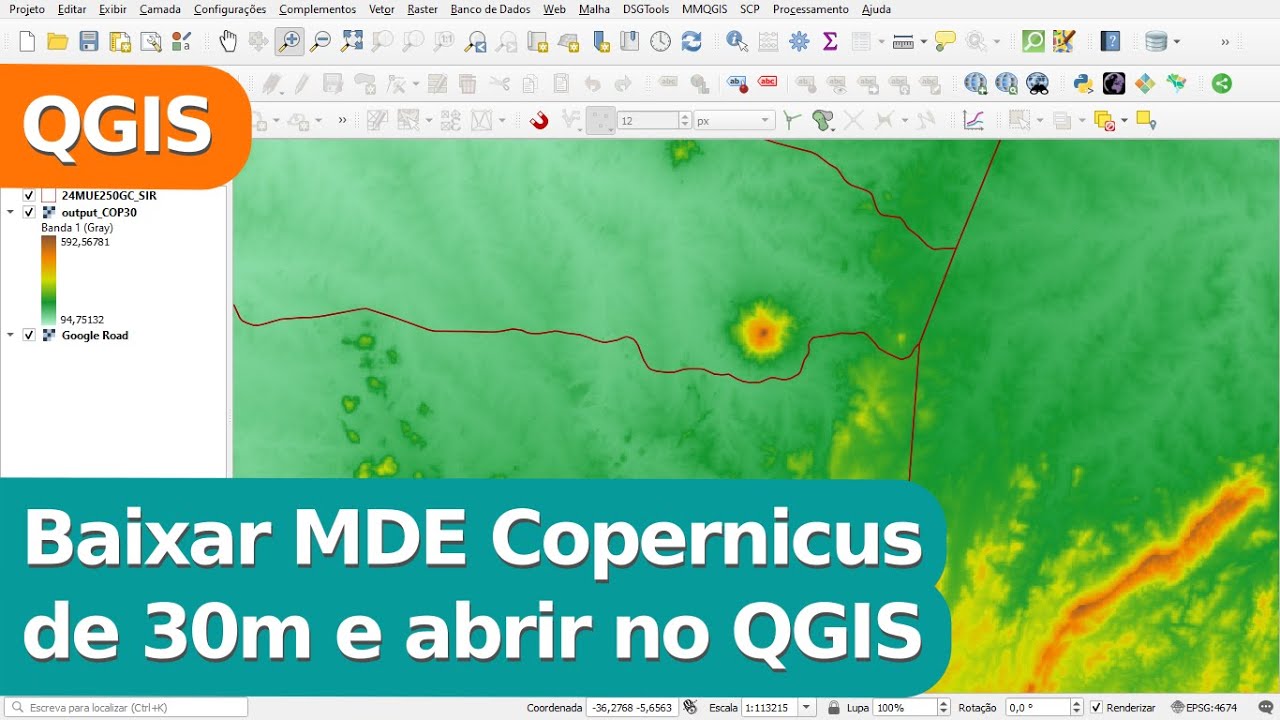Refresh the map canvas
The image size is (1280, 720).
point(691,41)
